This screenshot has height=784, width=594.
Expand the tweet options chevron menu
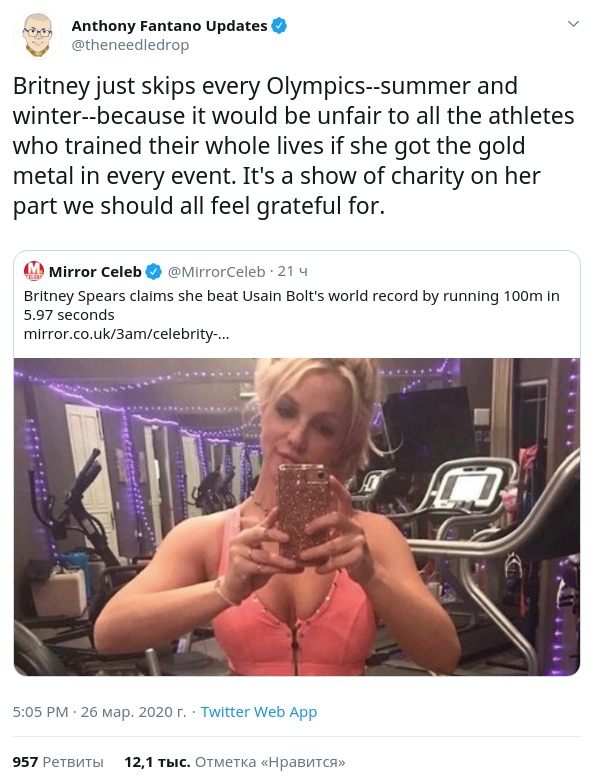(x=574, y=24)
